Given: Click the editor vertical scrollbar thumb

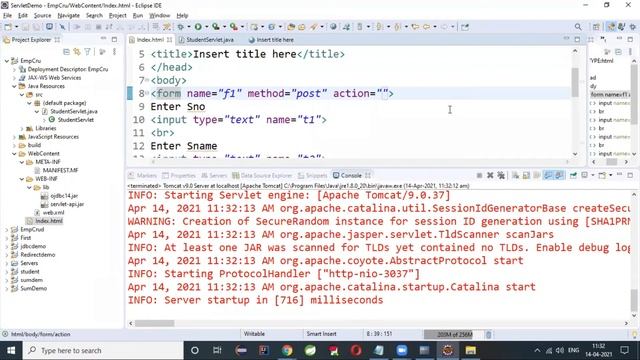Looking at the screenshot, I should 575,82.
